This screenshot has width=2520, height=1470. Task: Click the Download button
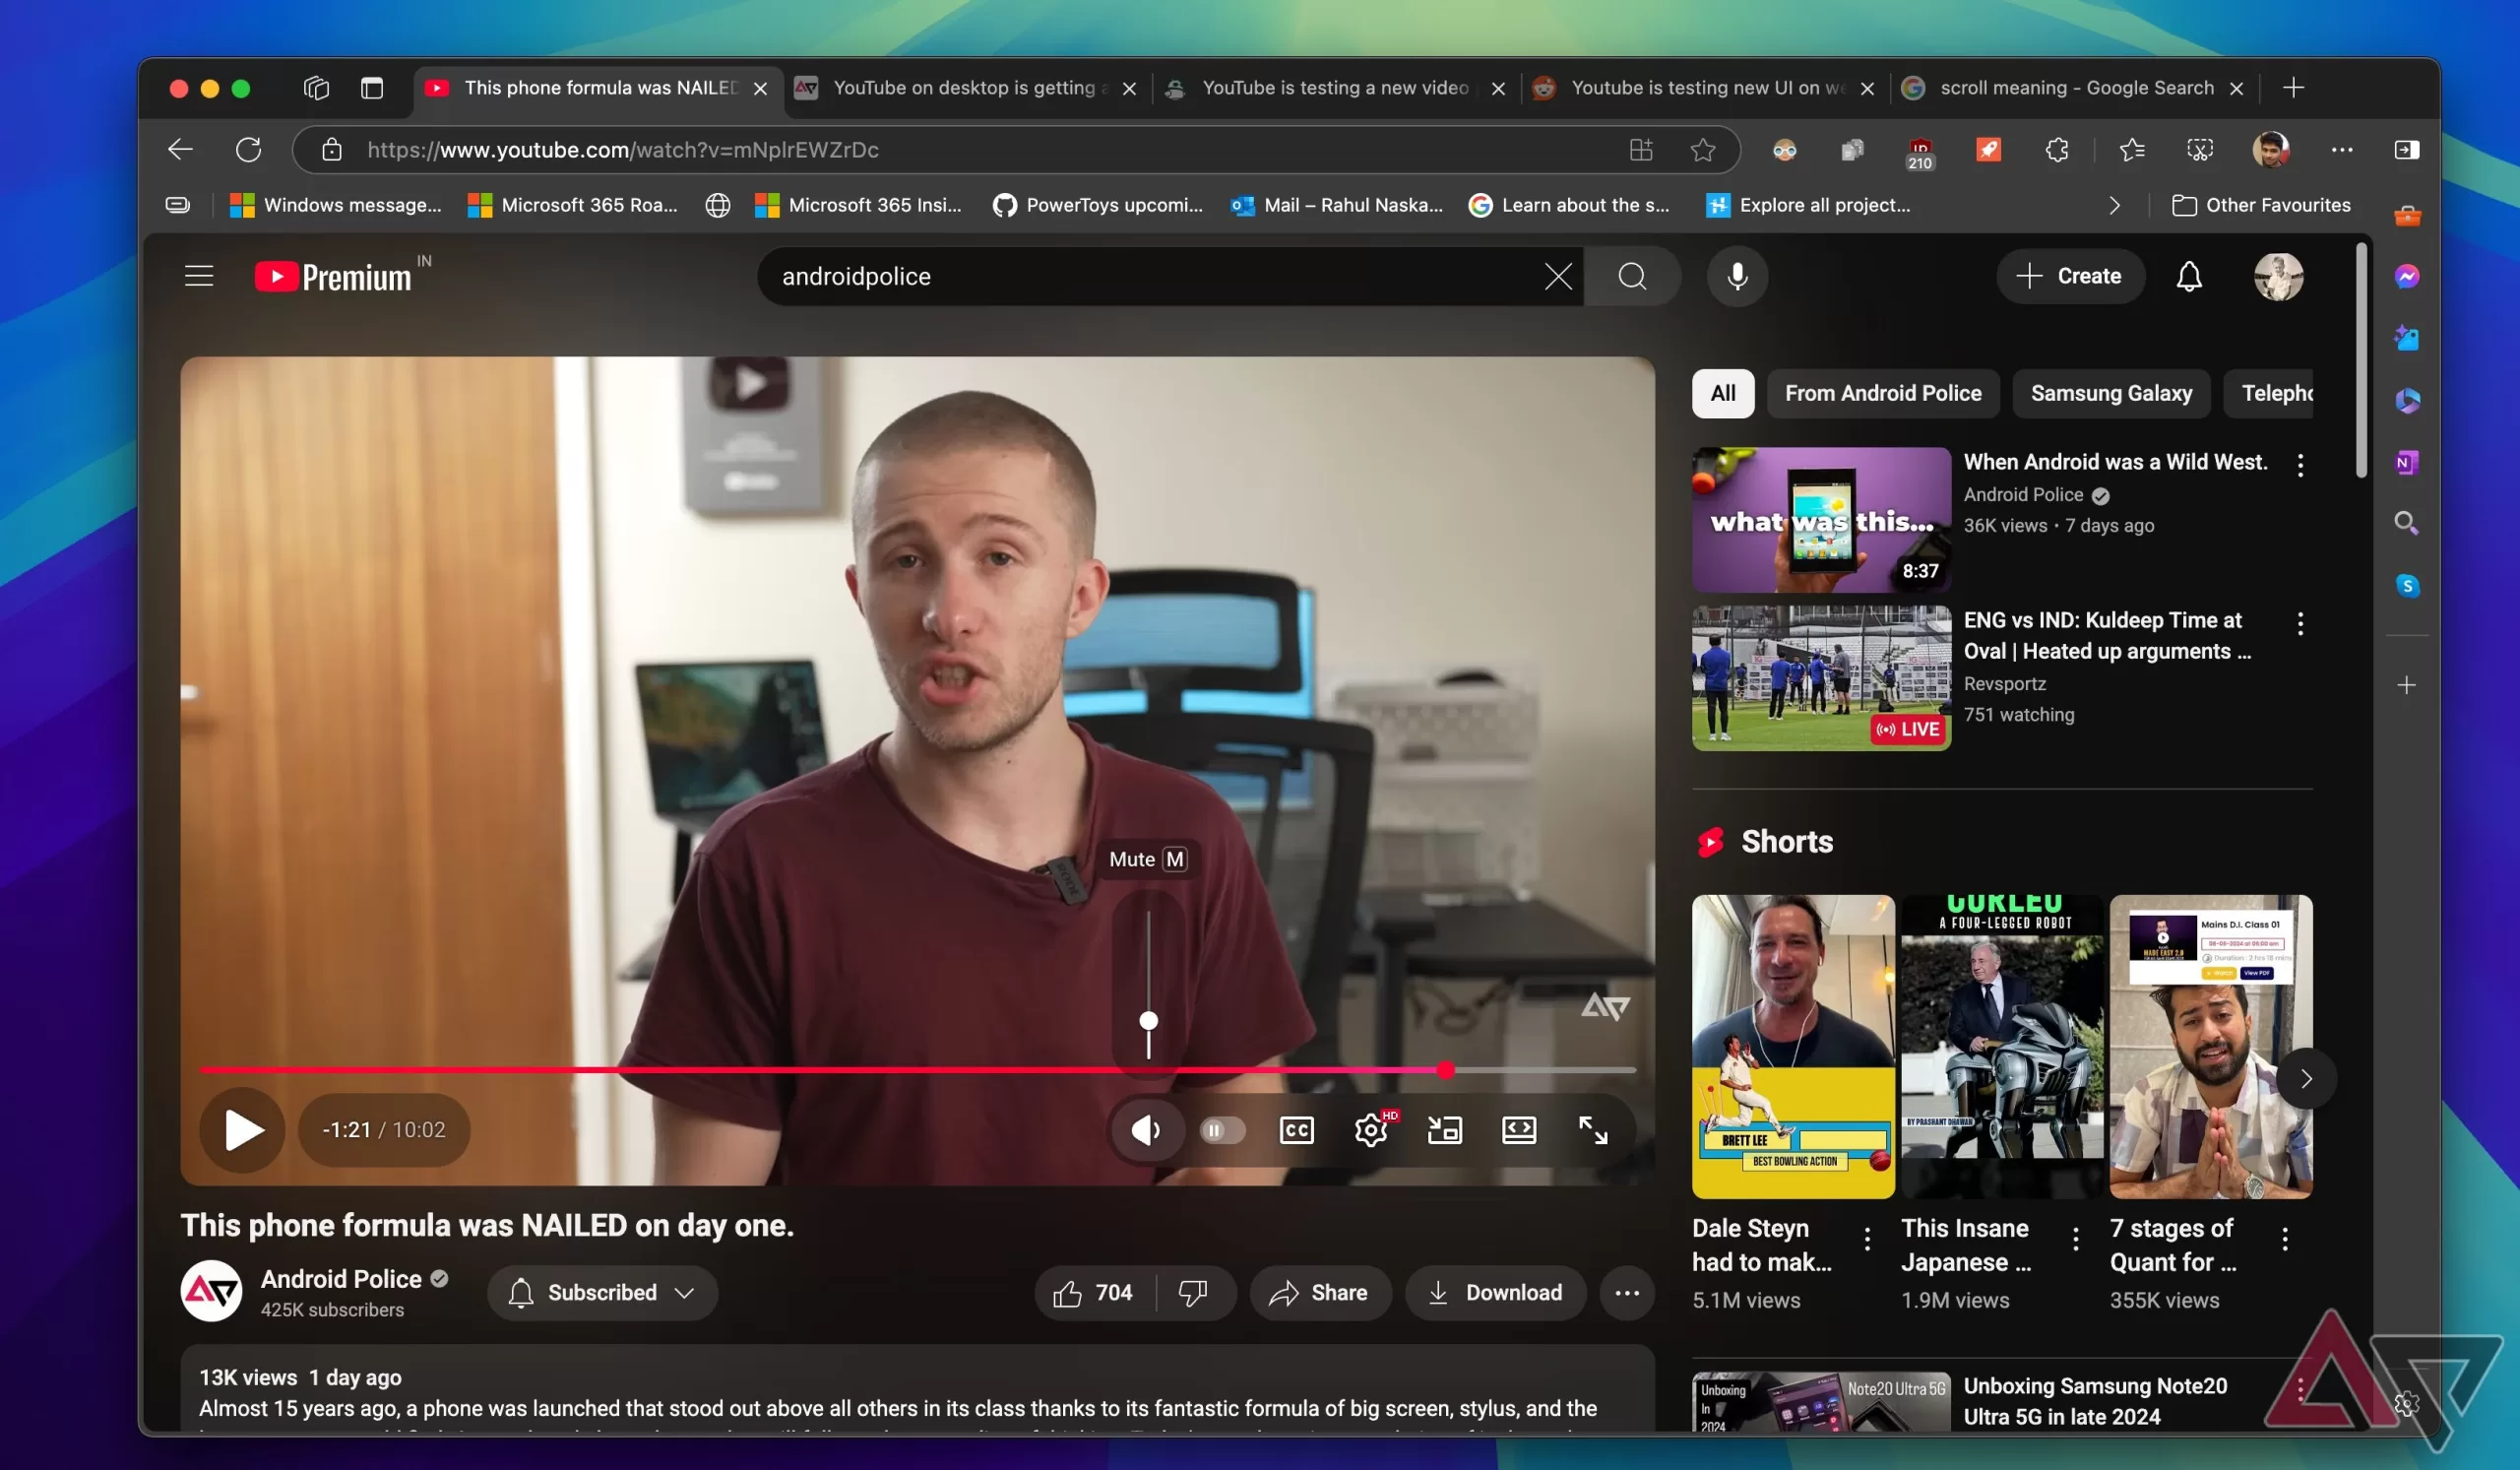tap(1495, 1292)
